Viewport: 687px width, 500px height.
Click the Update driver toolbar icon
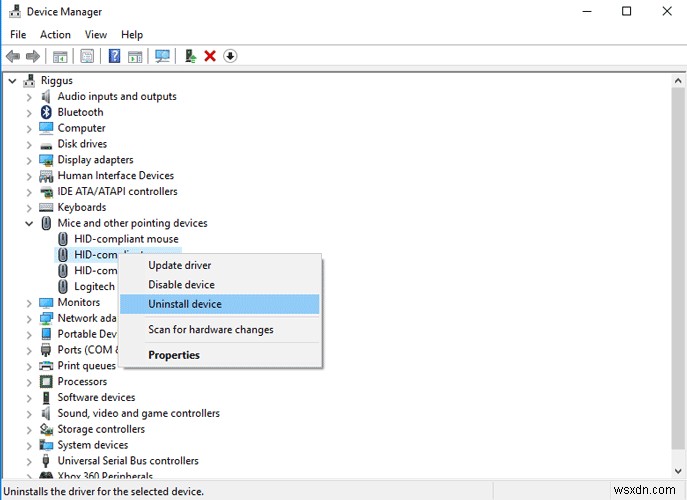pyautogui.click(x=190, y=56)
